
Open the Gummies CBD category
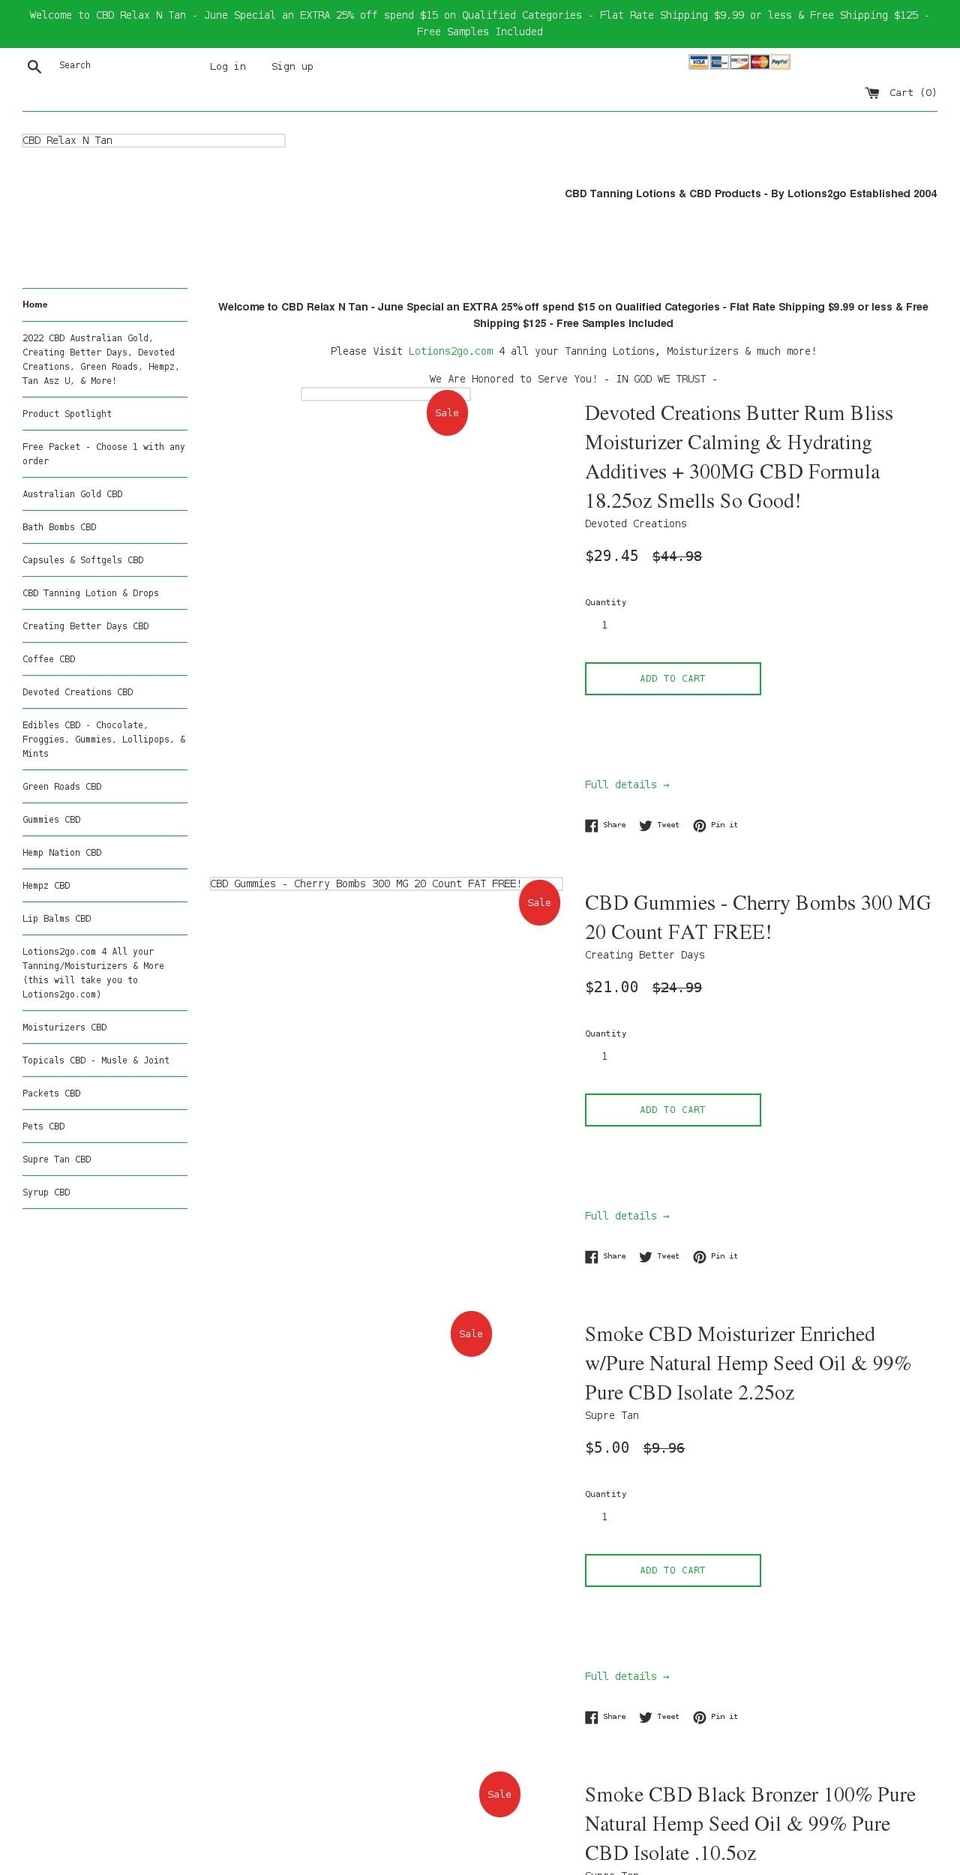(51, 819)
